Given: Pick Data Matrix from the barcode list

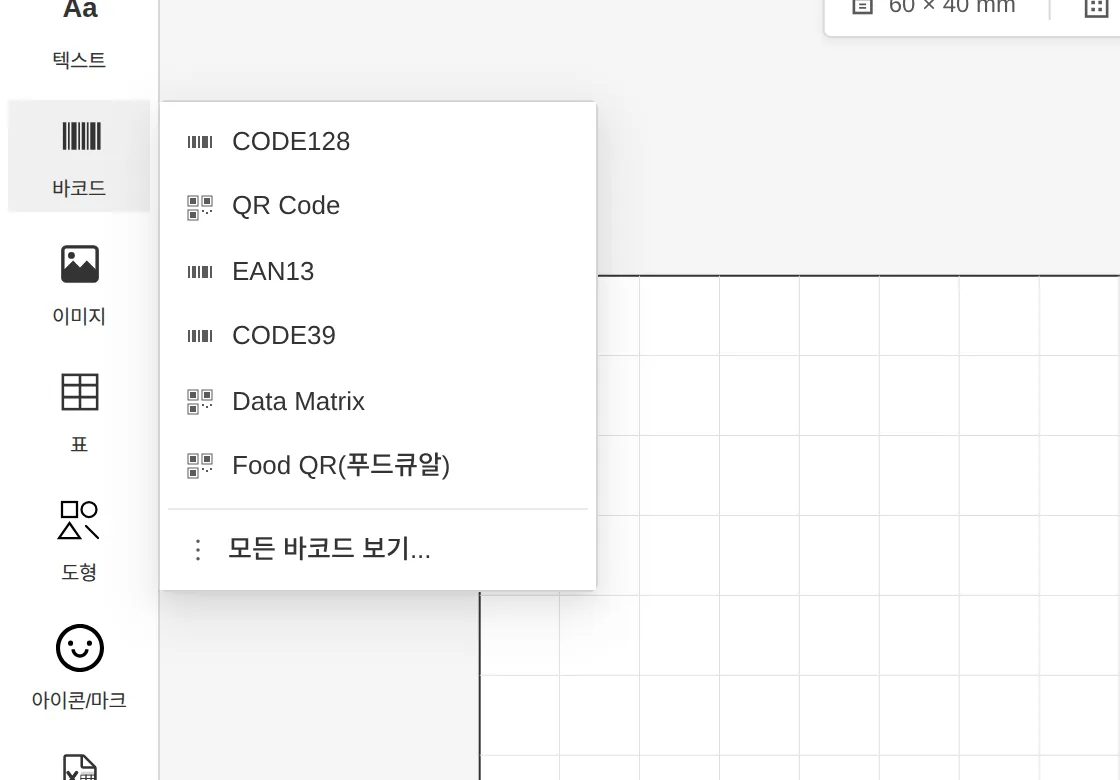Looking at the screenshot, I should pos(378,401).
